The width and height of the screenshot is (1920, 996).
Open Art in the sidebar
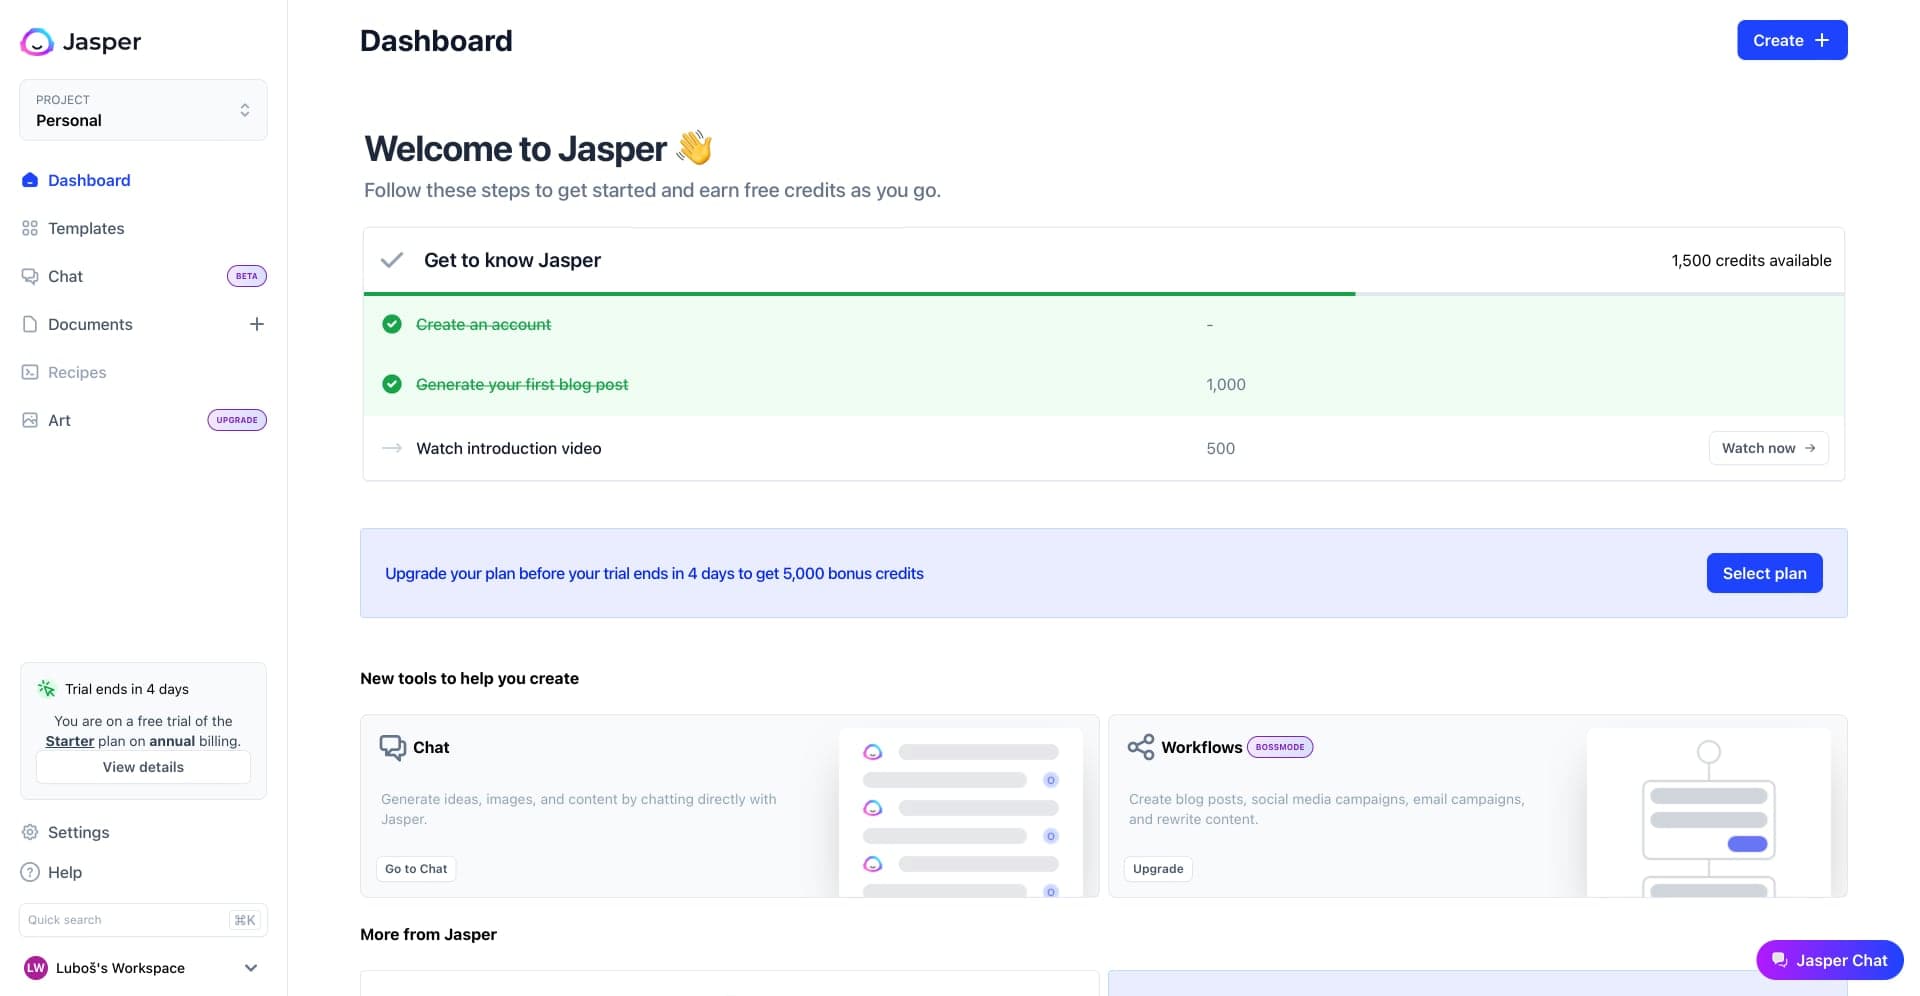click(x=59, y=420)
